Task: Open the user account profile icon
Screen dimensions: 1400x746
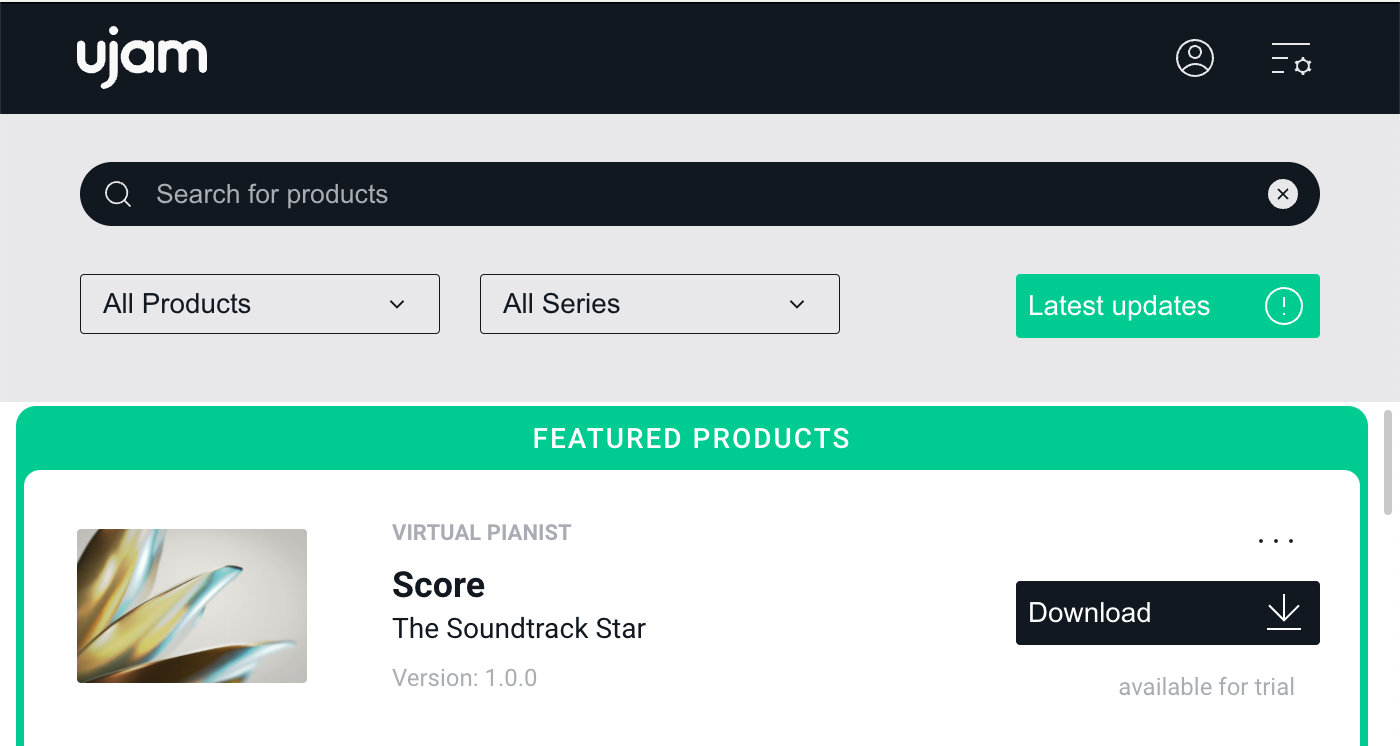Action: click(1194, 58)
